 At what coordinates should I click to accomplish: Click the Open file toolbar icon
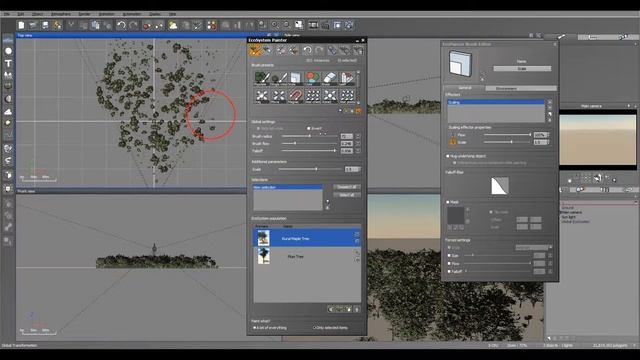(33, 25)
